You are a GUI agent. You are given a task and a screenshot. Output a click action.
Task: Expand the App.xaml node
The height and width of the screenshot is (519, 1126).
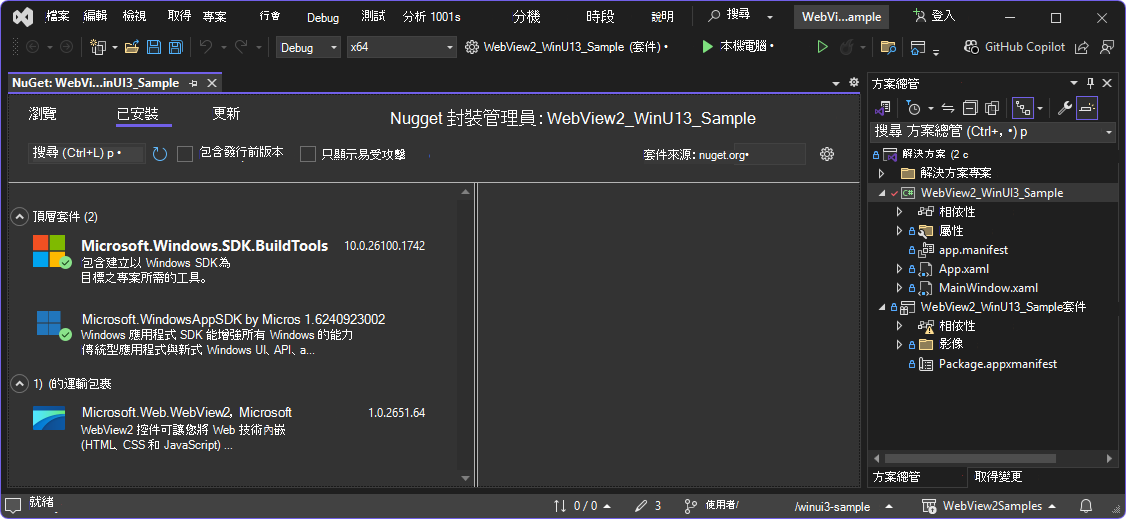899,269
